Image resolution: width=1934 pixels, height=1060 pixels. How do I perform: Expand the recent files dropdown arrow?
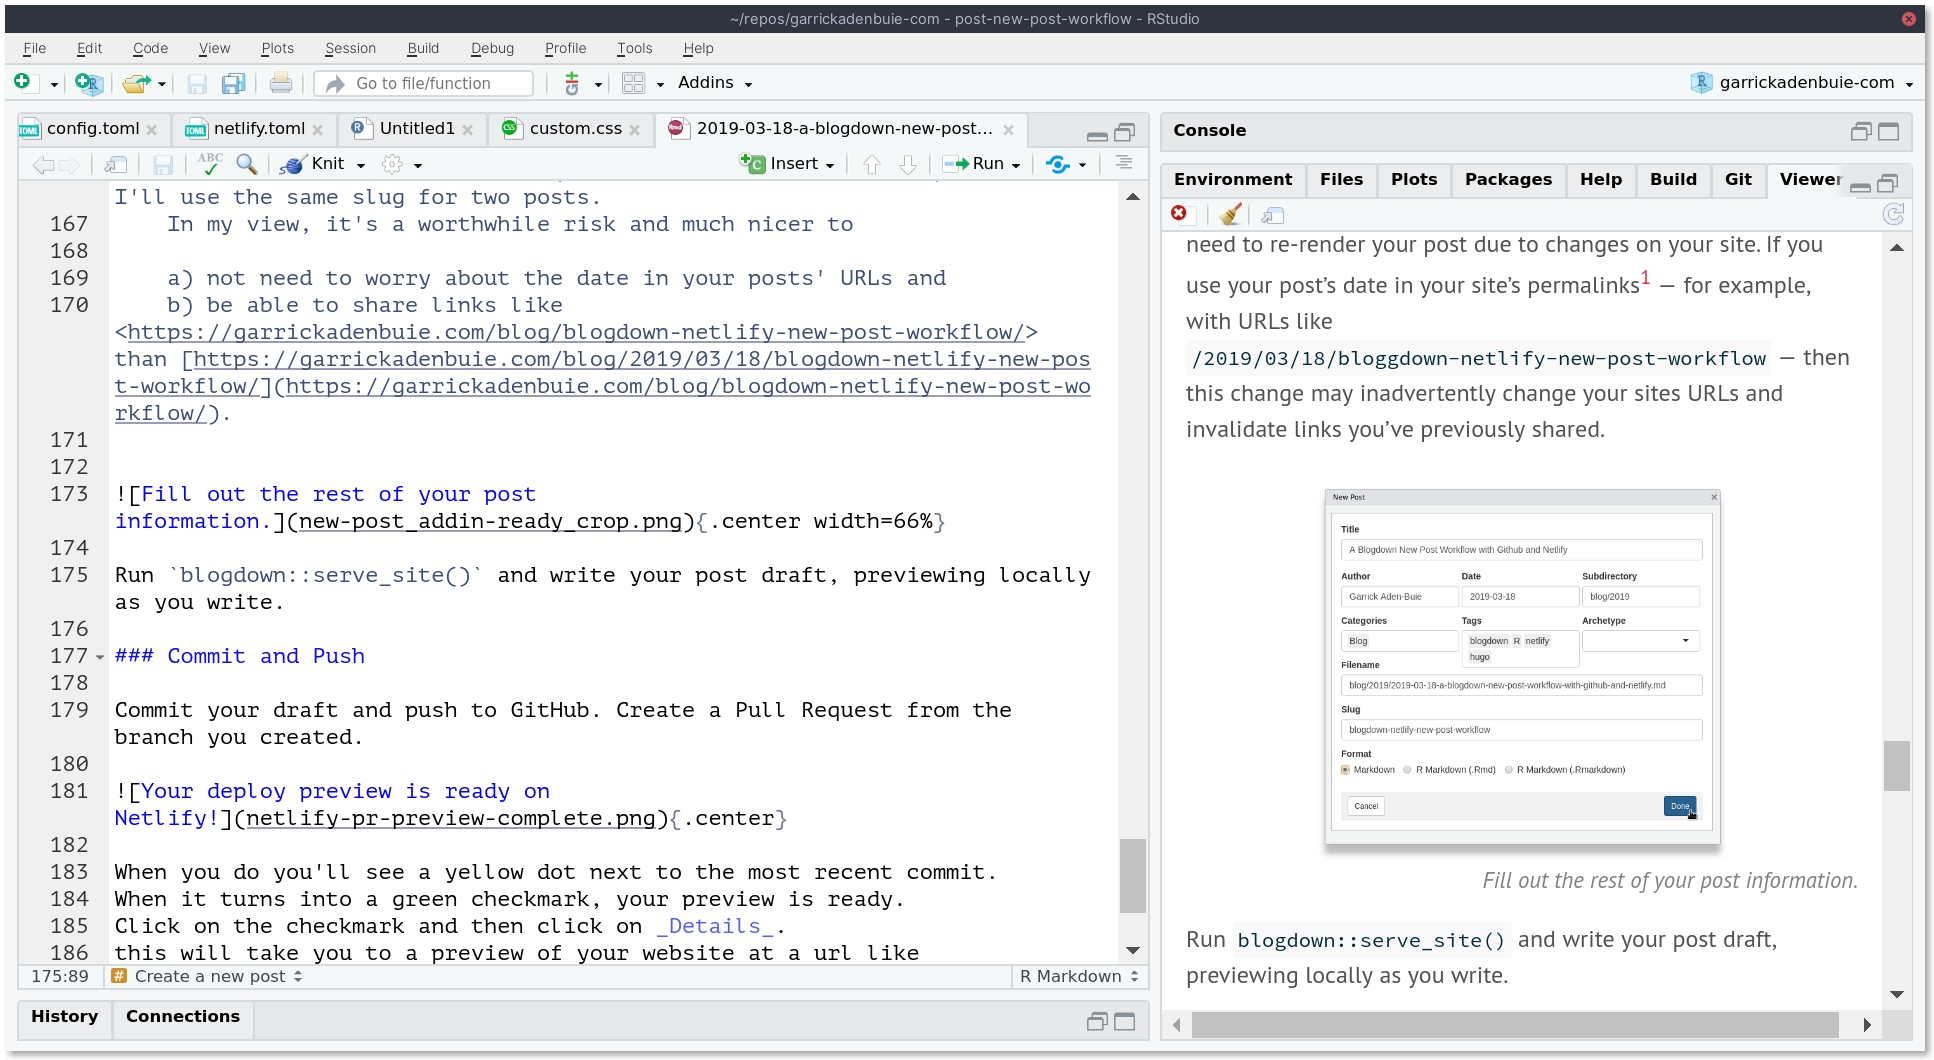(162, 84)
